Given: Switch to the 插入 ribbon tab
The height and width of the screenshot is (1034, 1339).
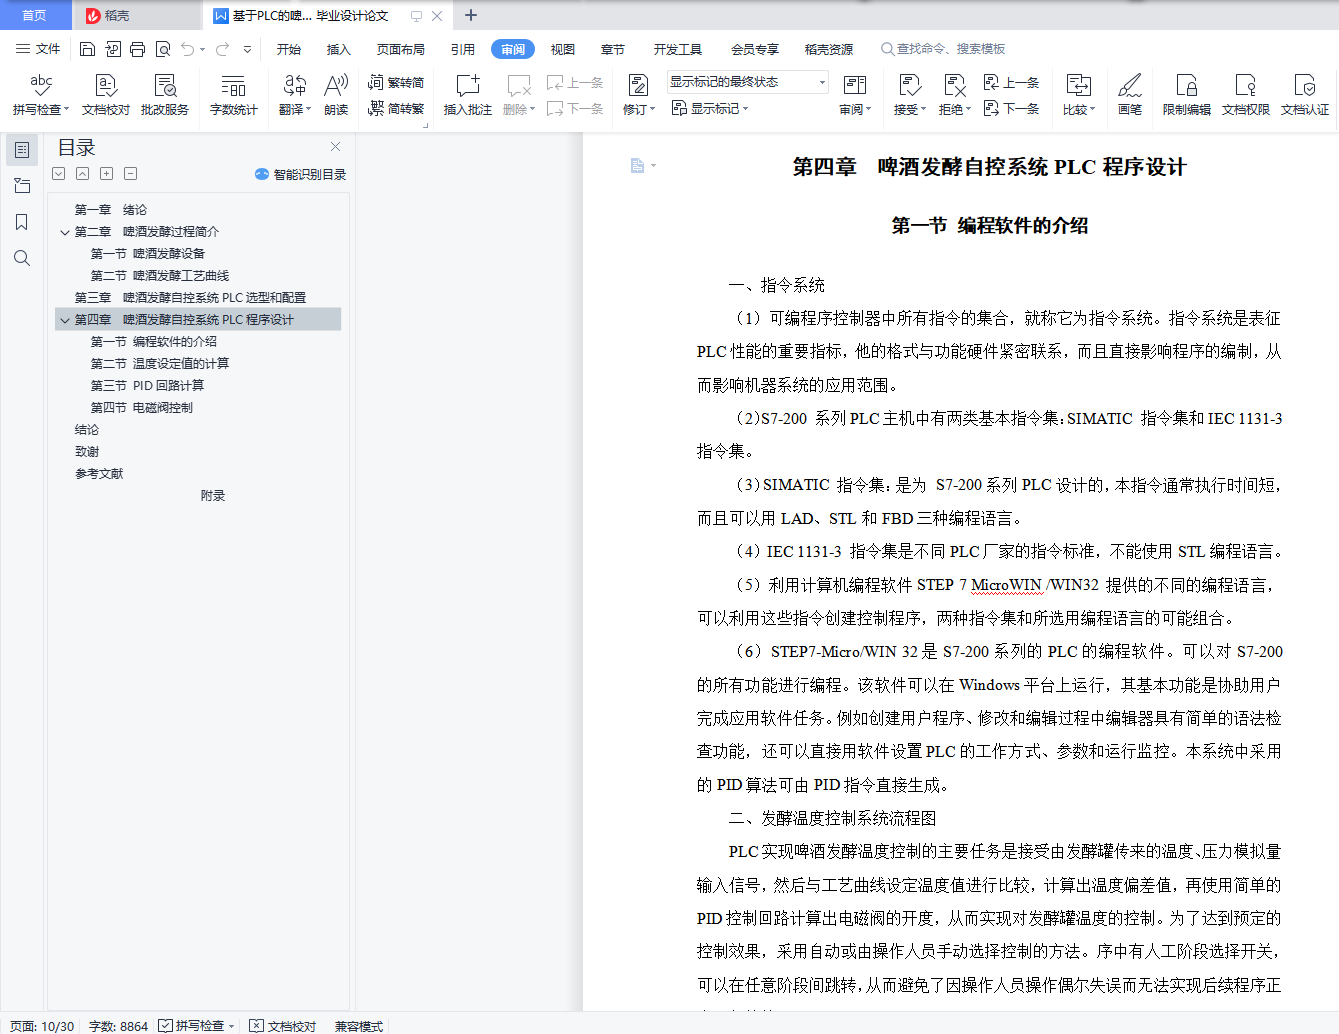Looking at the screenshot, I should [339, 49].
